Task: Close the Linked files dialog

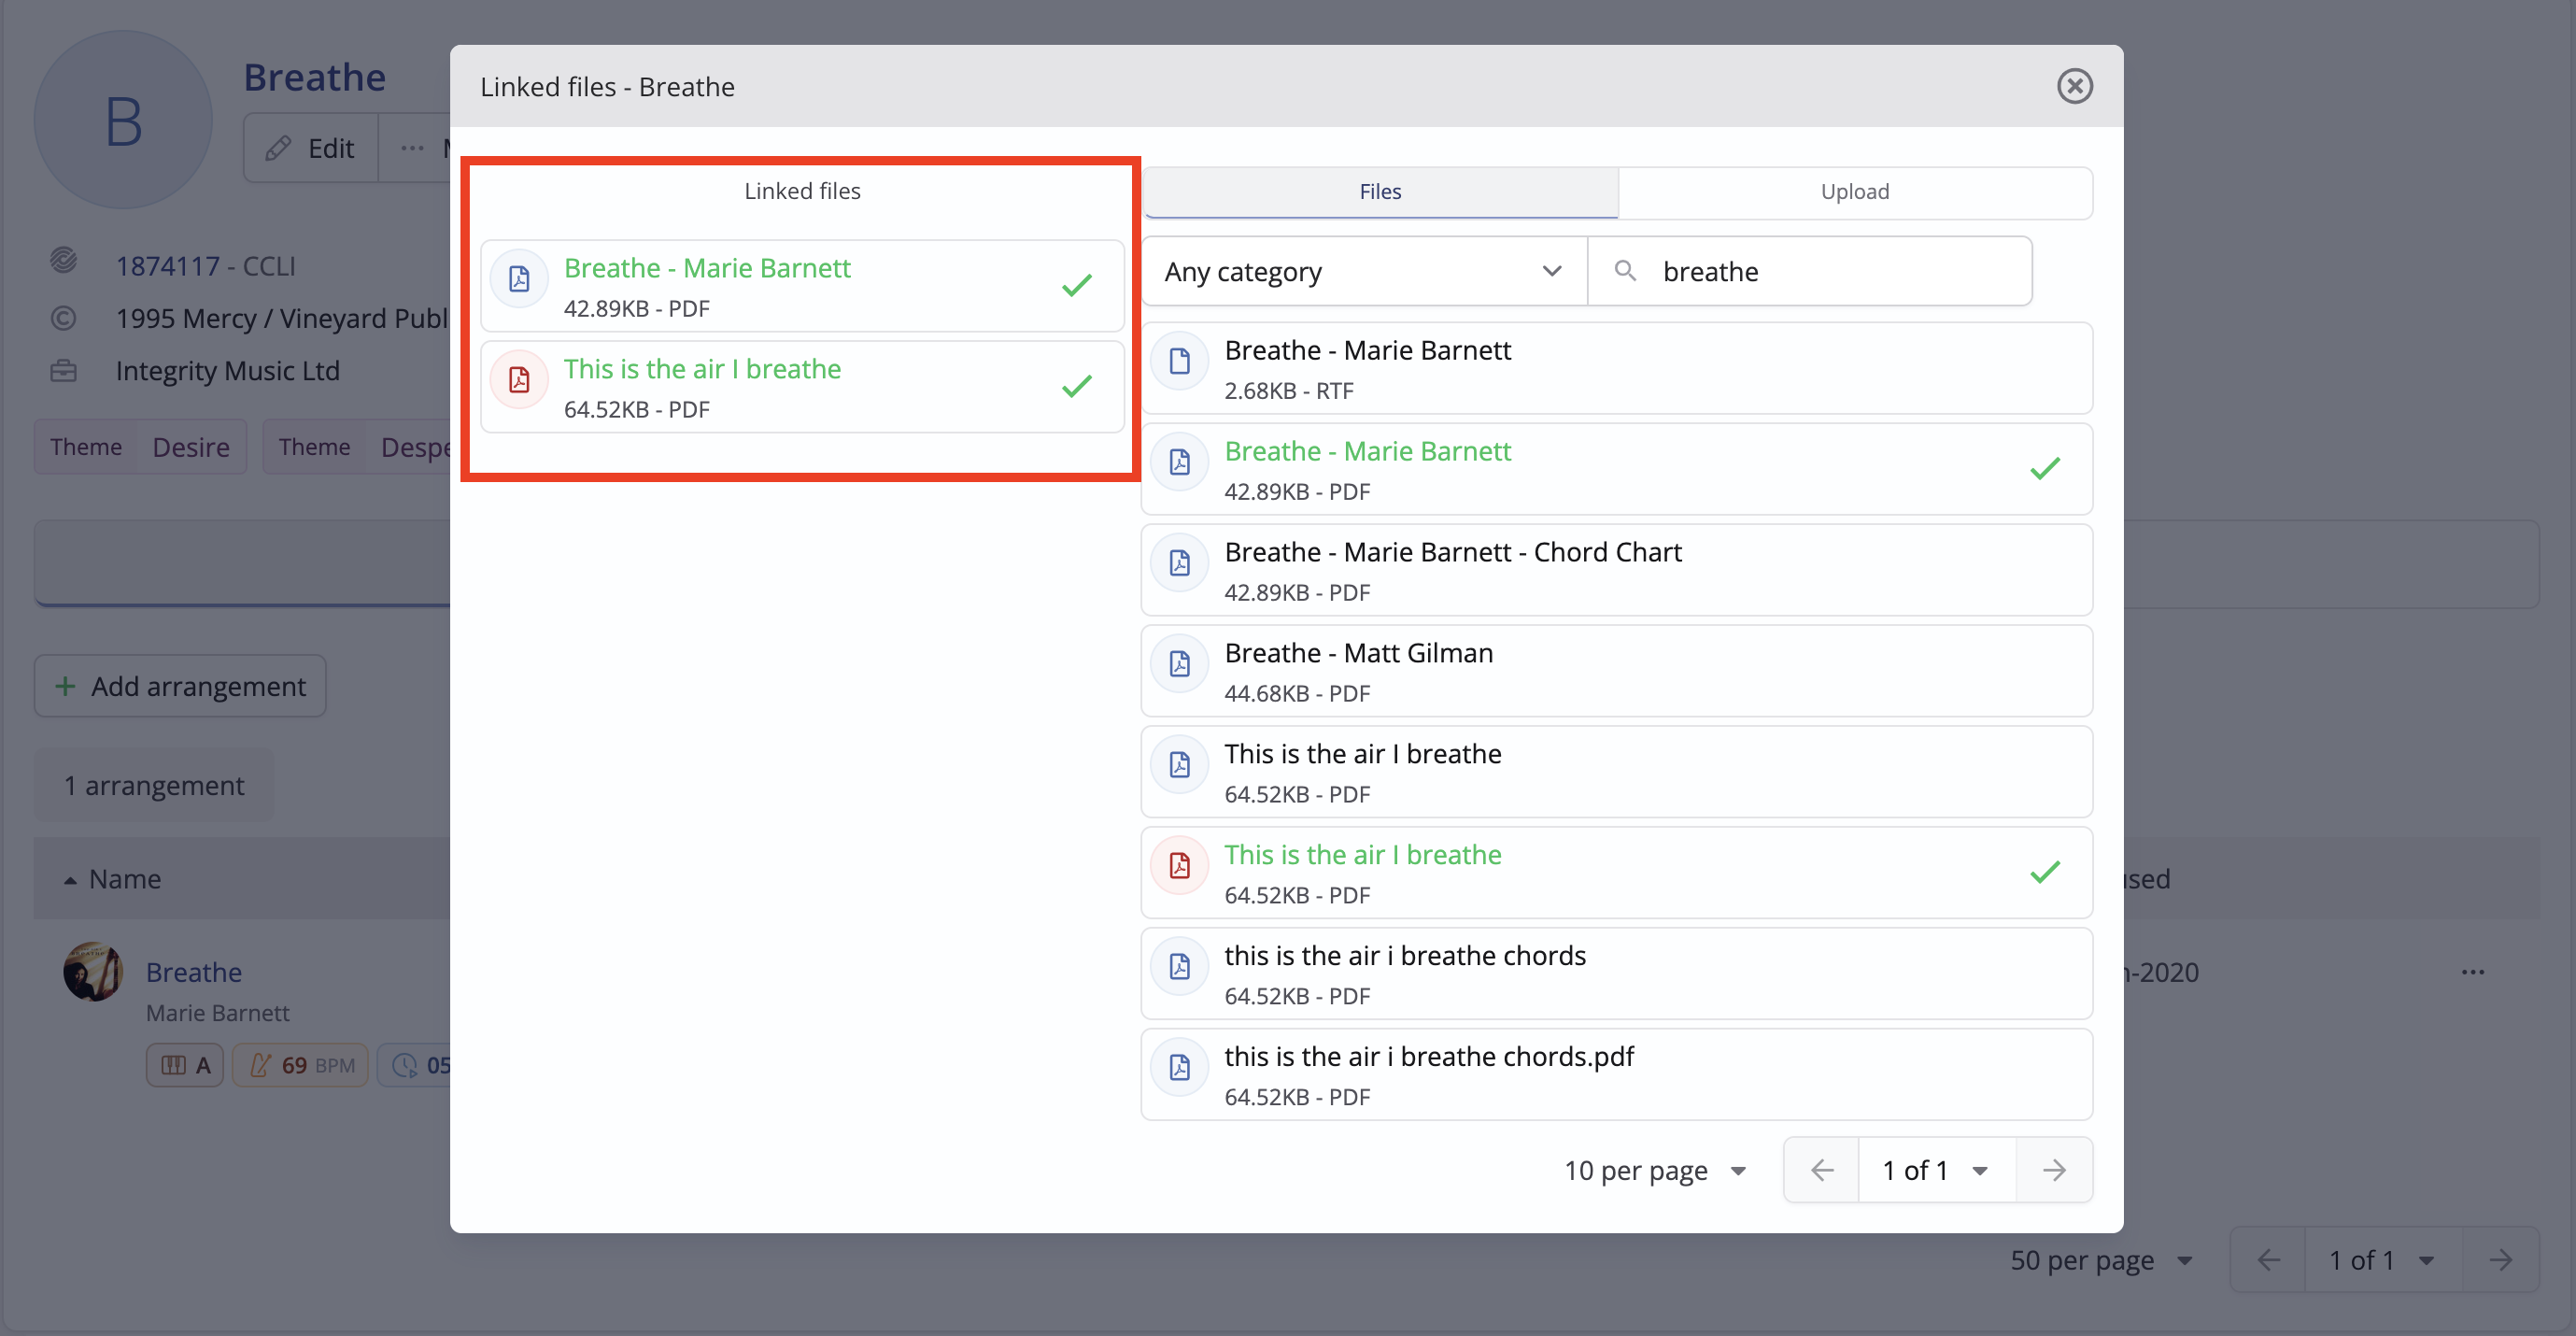Action: pyautogui.click(x=2074, y=86)
